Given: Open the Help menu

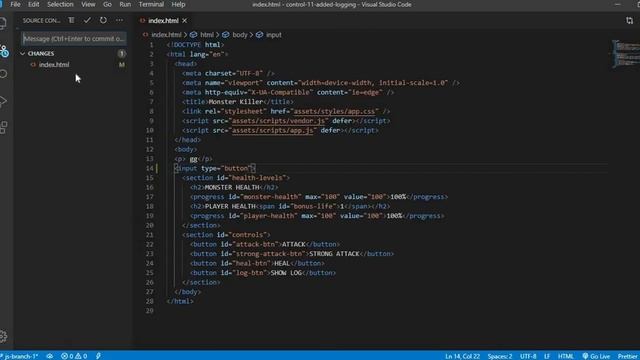Looking at the screenshot, I should (178, 4).
